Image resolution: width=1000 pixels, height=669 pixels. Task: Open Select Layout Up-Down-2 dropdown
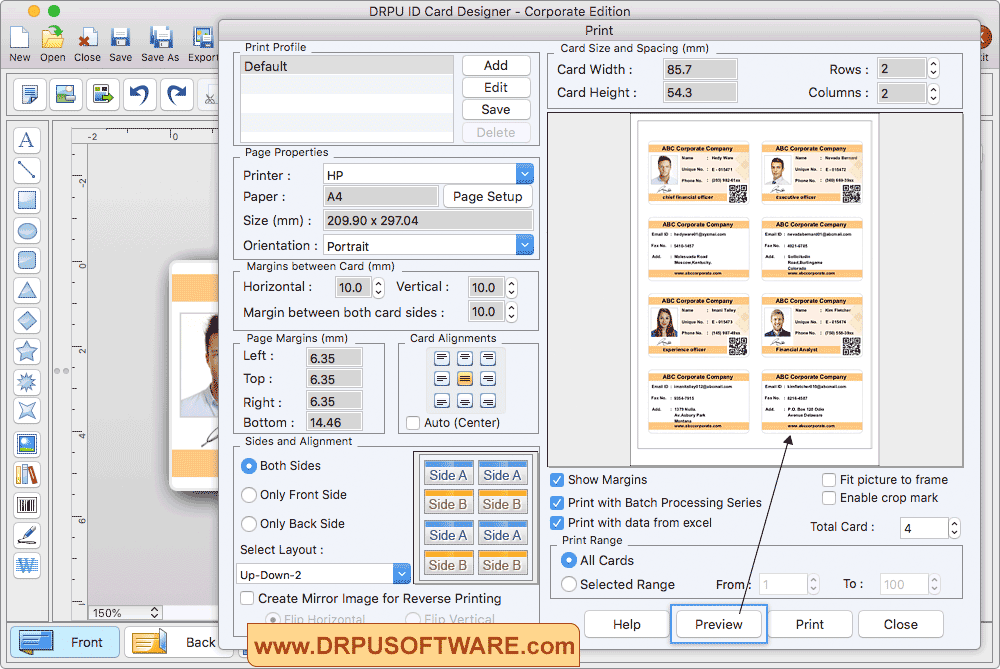click(x=401, y=574)
